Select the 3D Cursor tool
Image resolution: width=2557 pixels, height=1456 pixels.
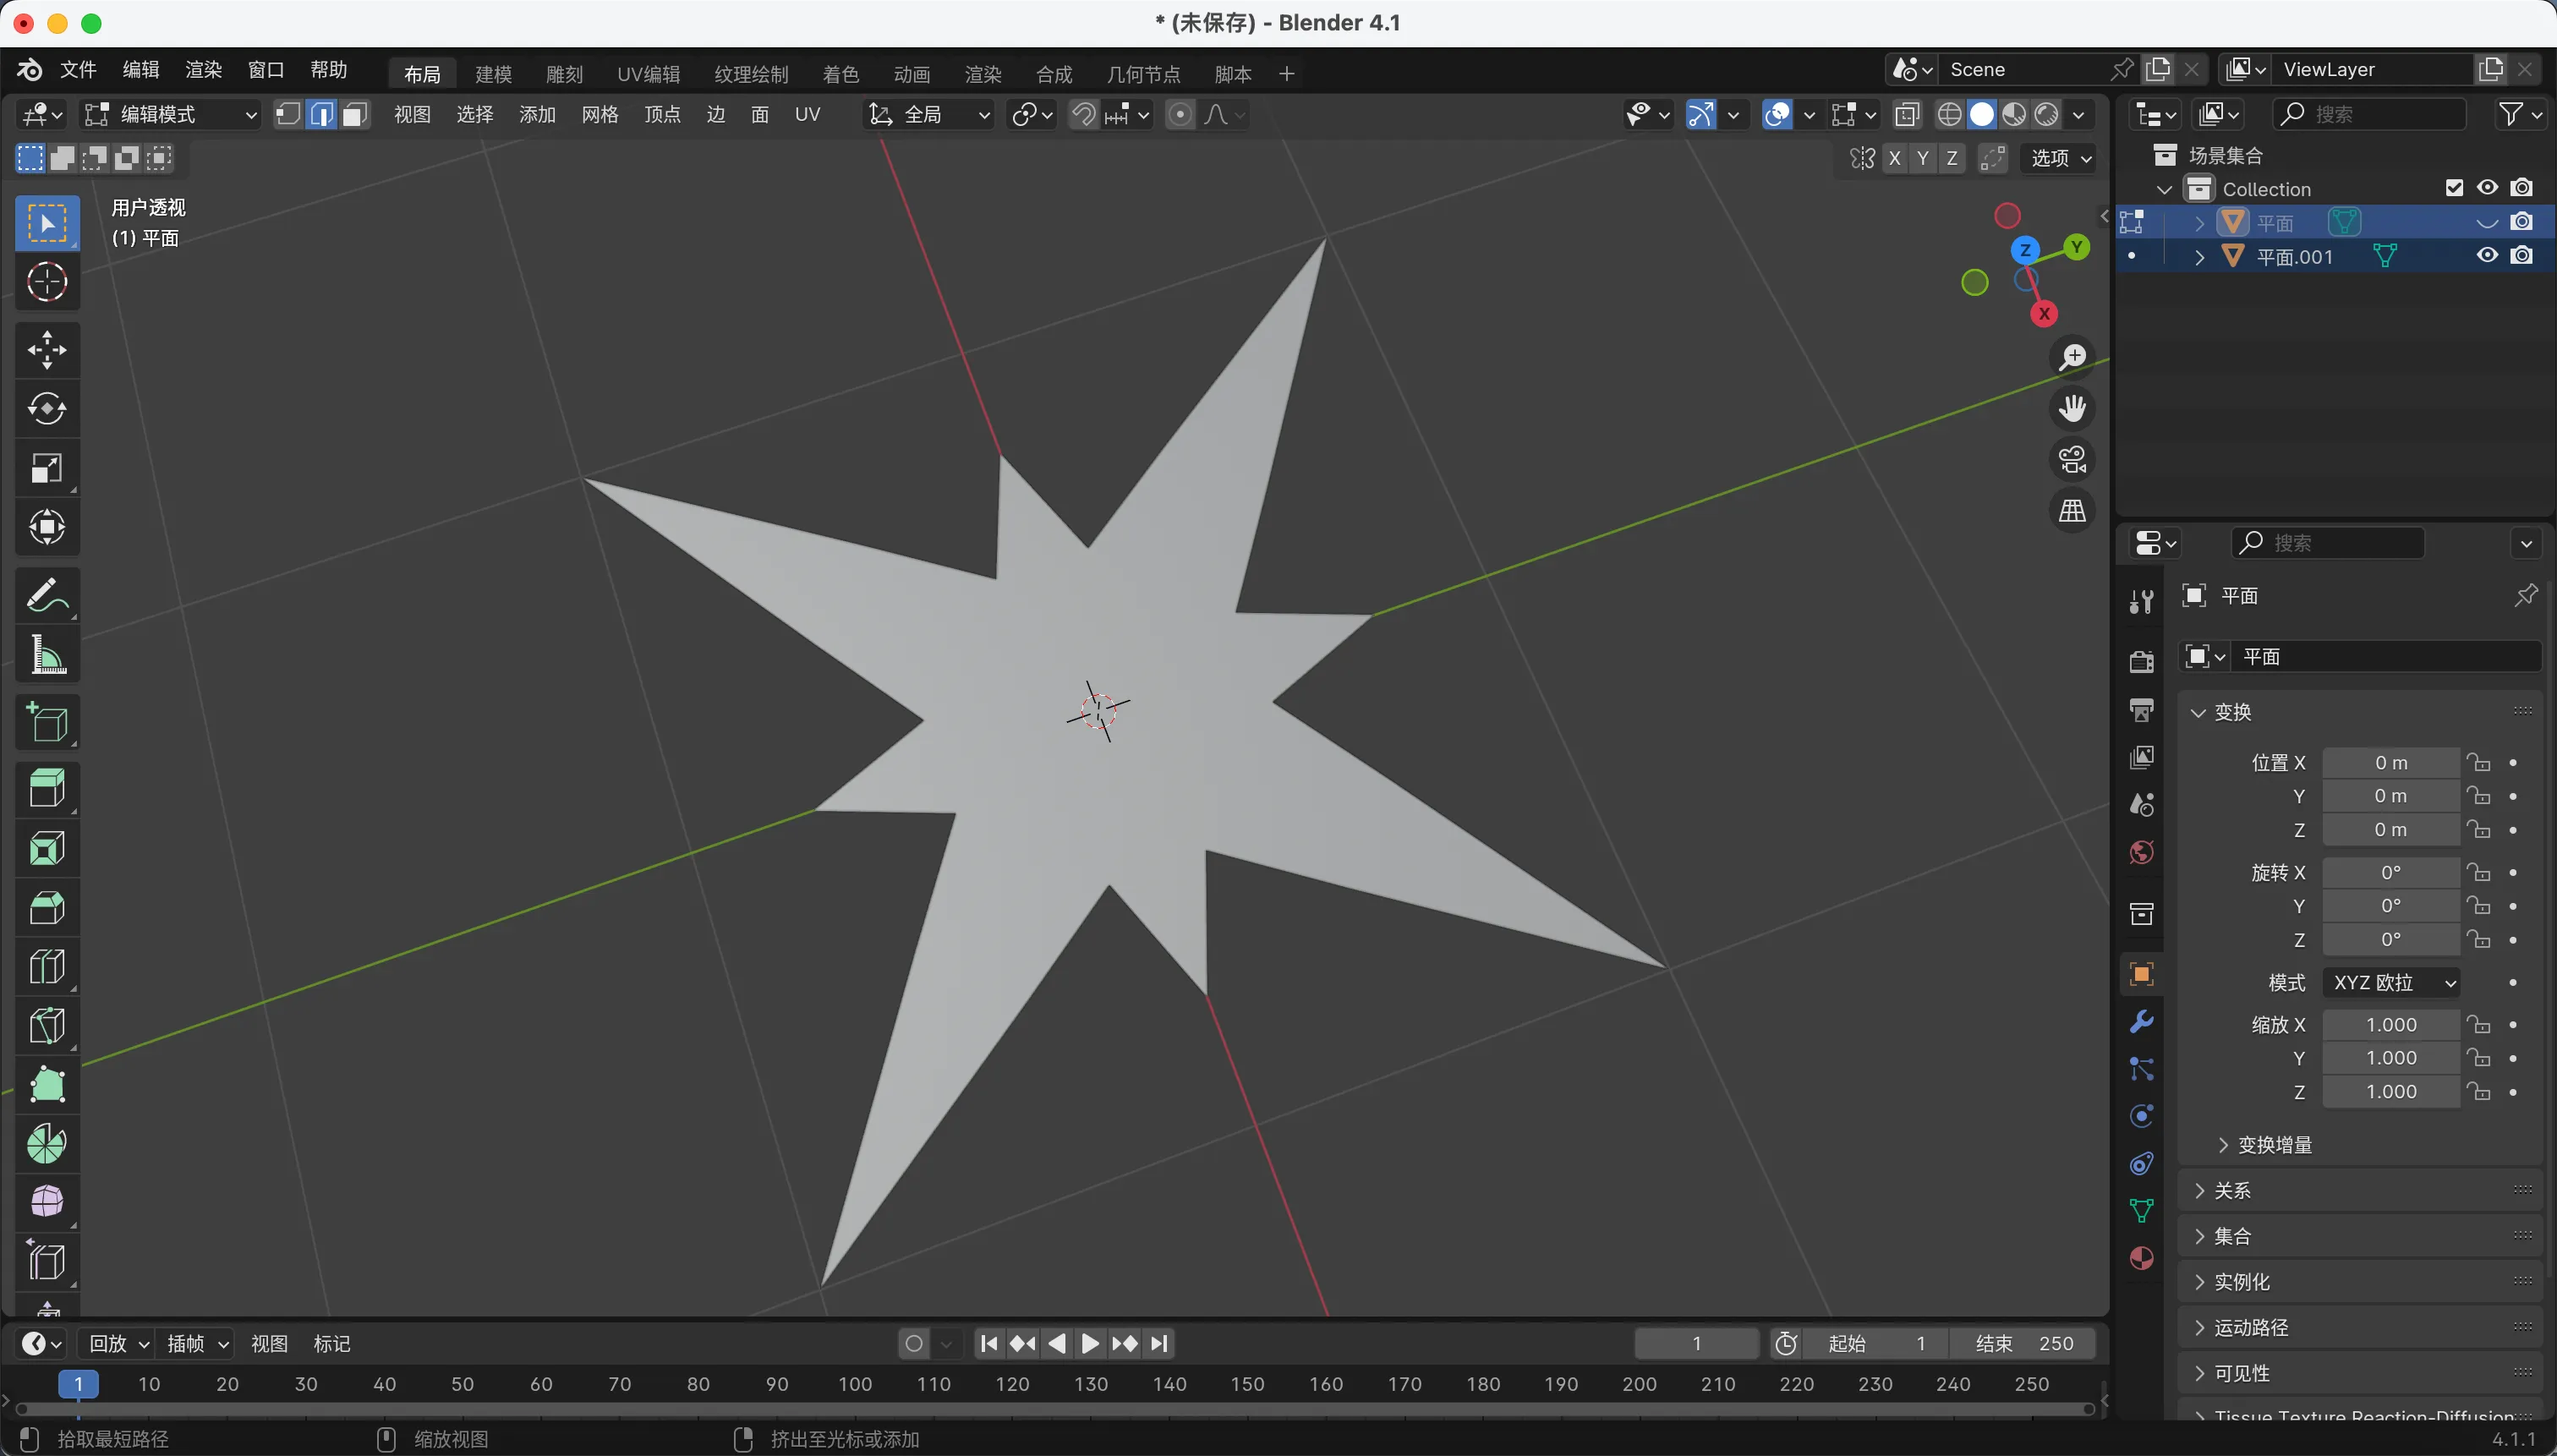(x=46, y=283)
